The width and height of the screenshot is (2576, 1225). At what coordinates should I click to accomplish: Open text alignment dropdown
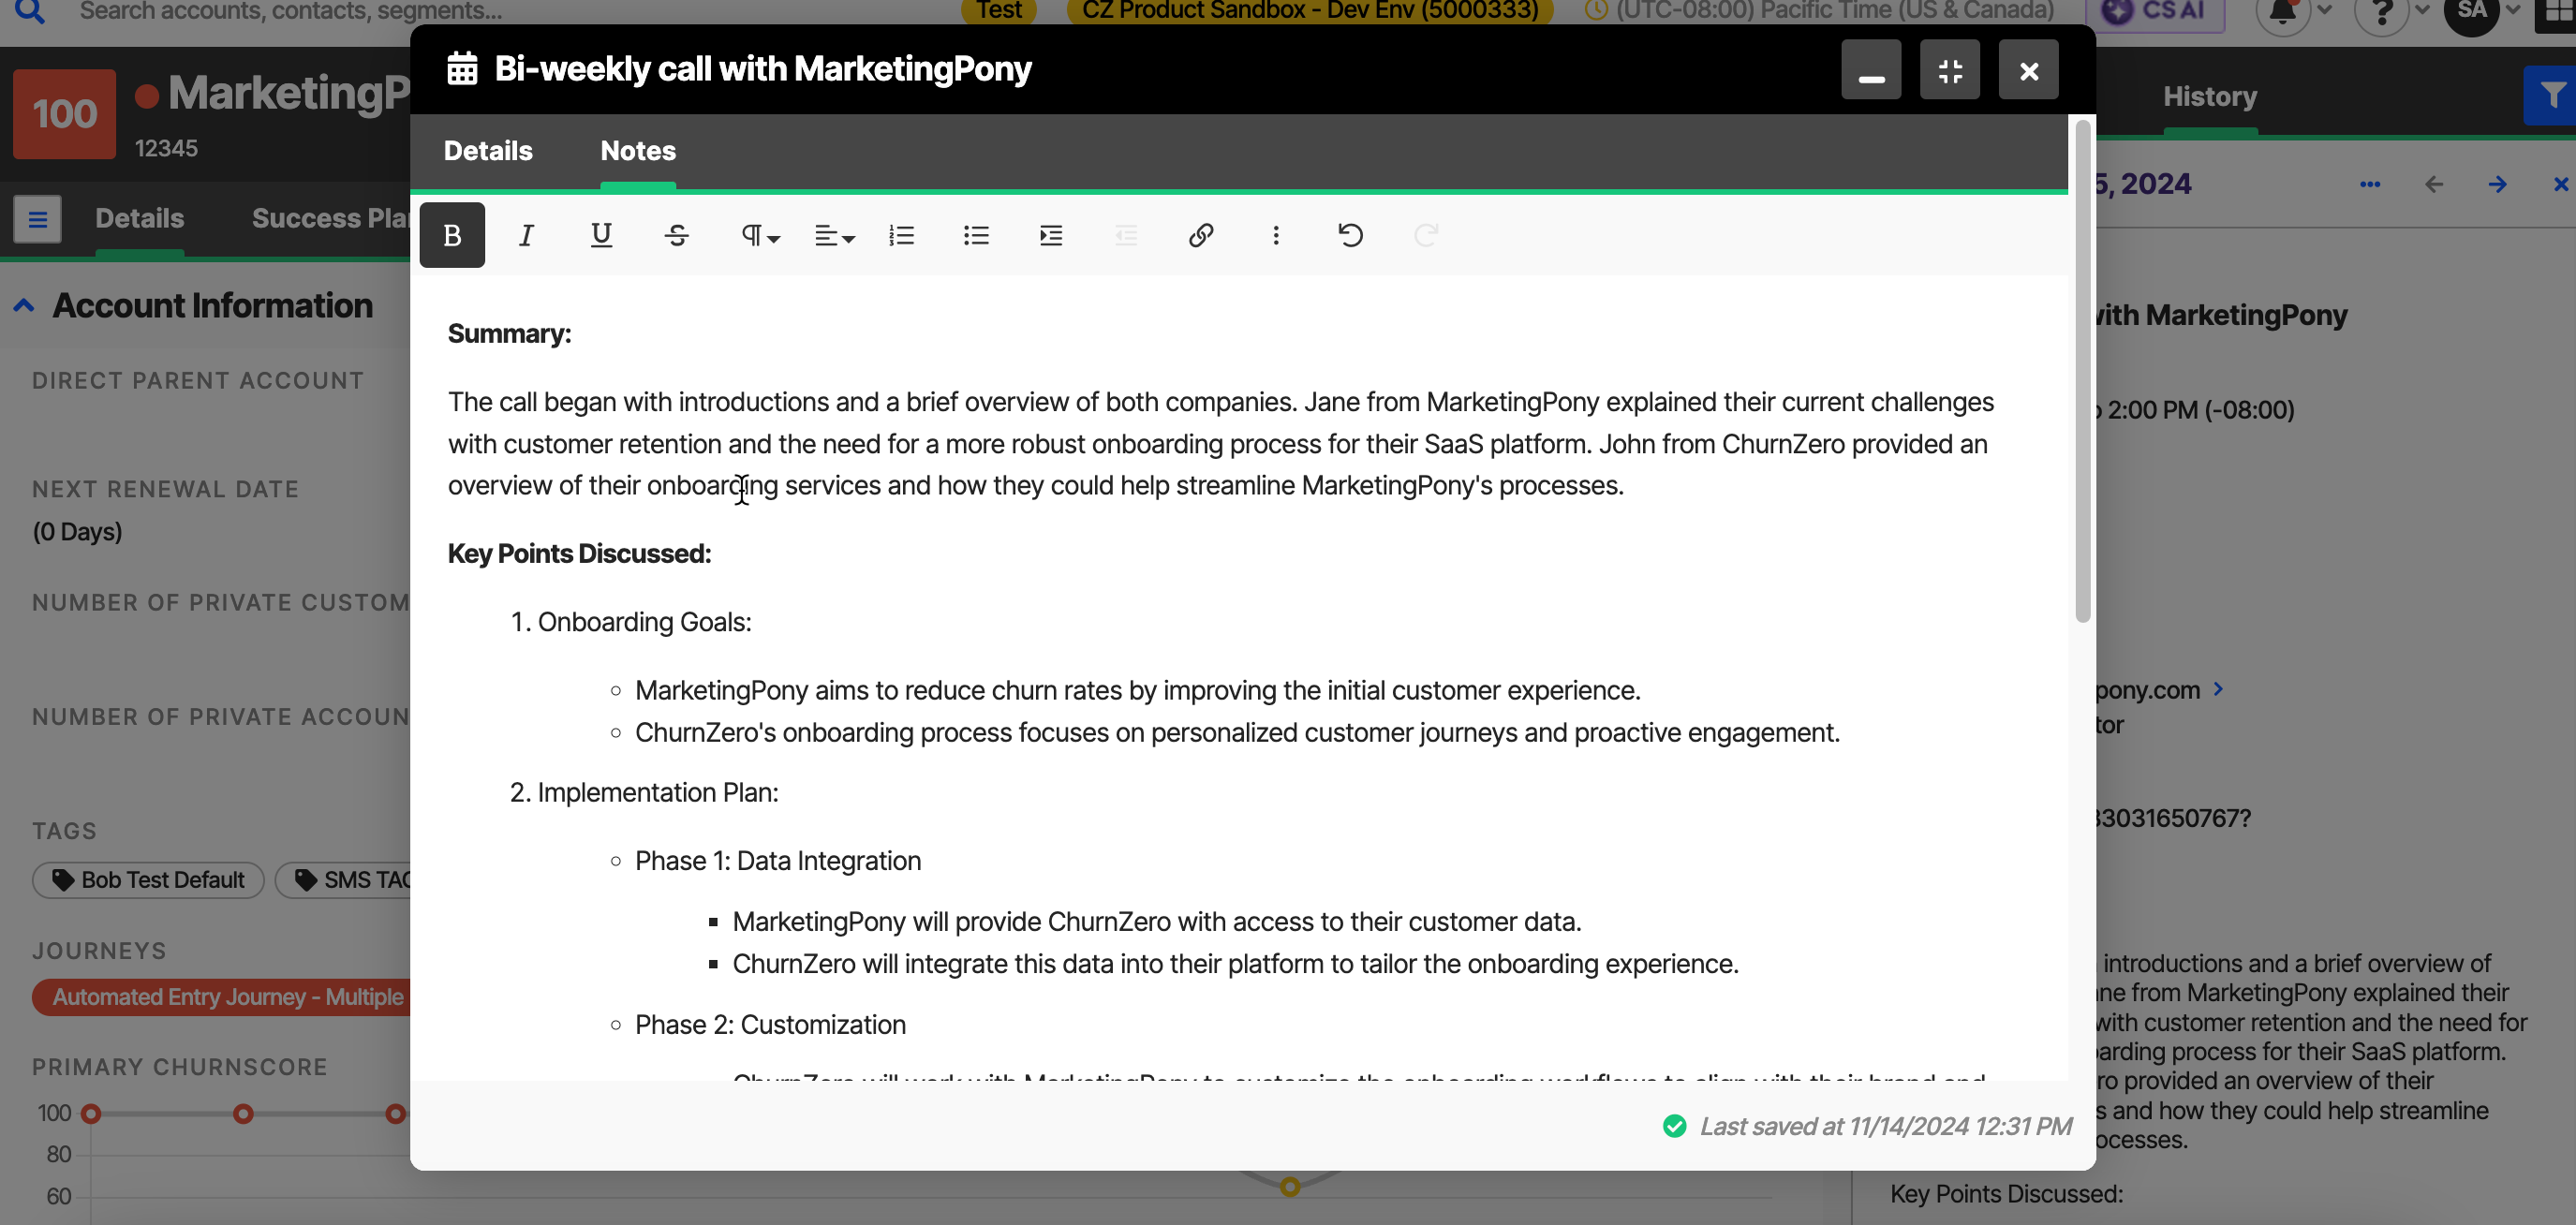click(833, 235)
